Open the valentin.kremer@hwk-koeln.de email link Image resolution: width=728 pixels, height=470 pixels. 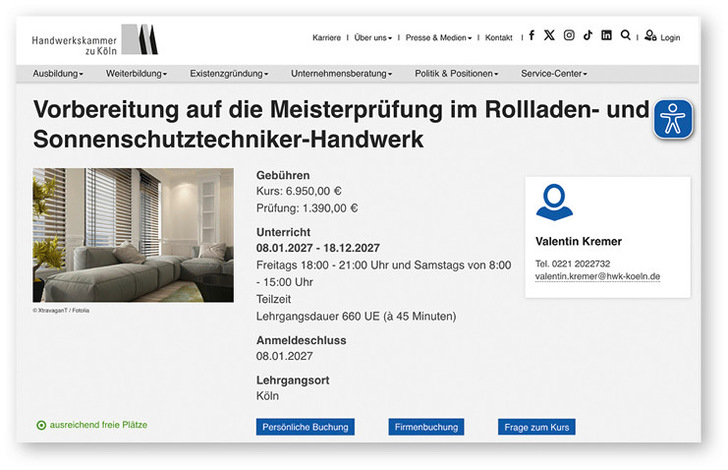(598, 276)
